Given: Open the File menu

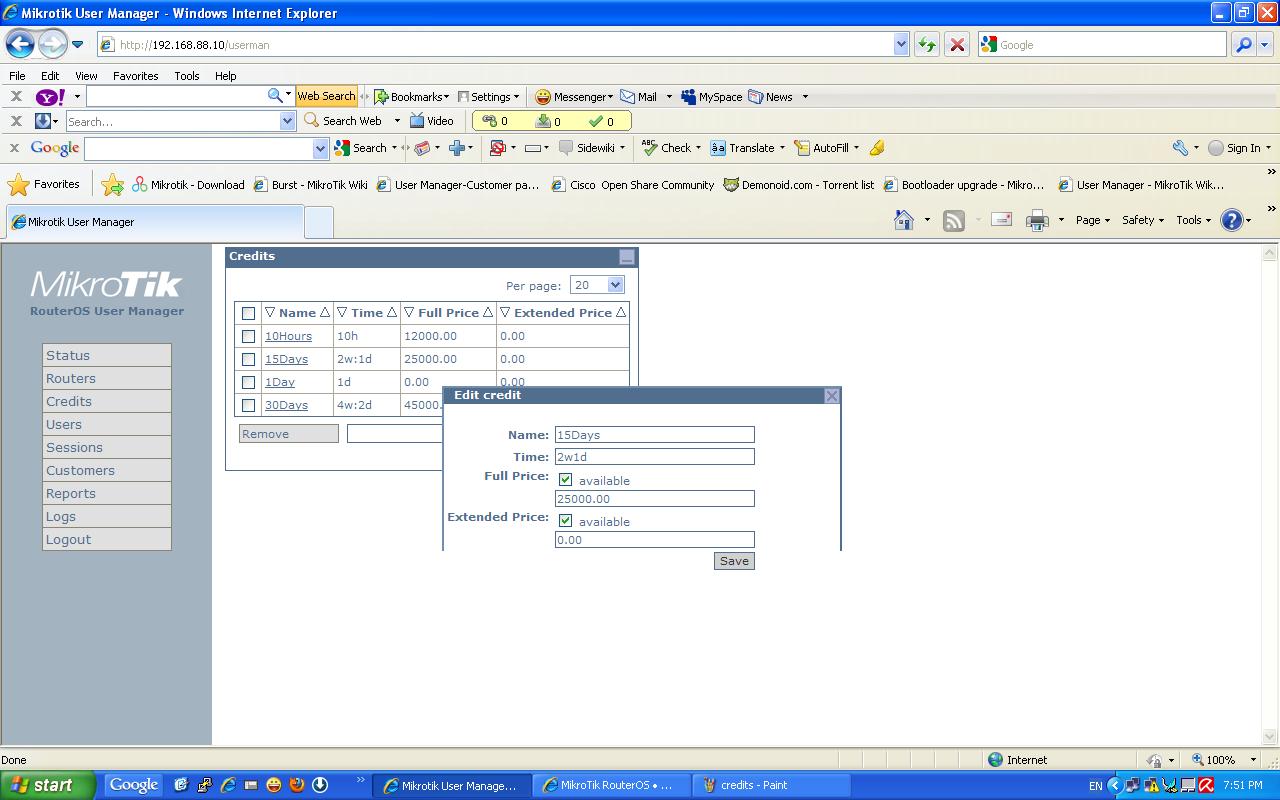Looking at the screenshot, I should [x=17, y=76].
